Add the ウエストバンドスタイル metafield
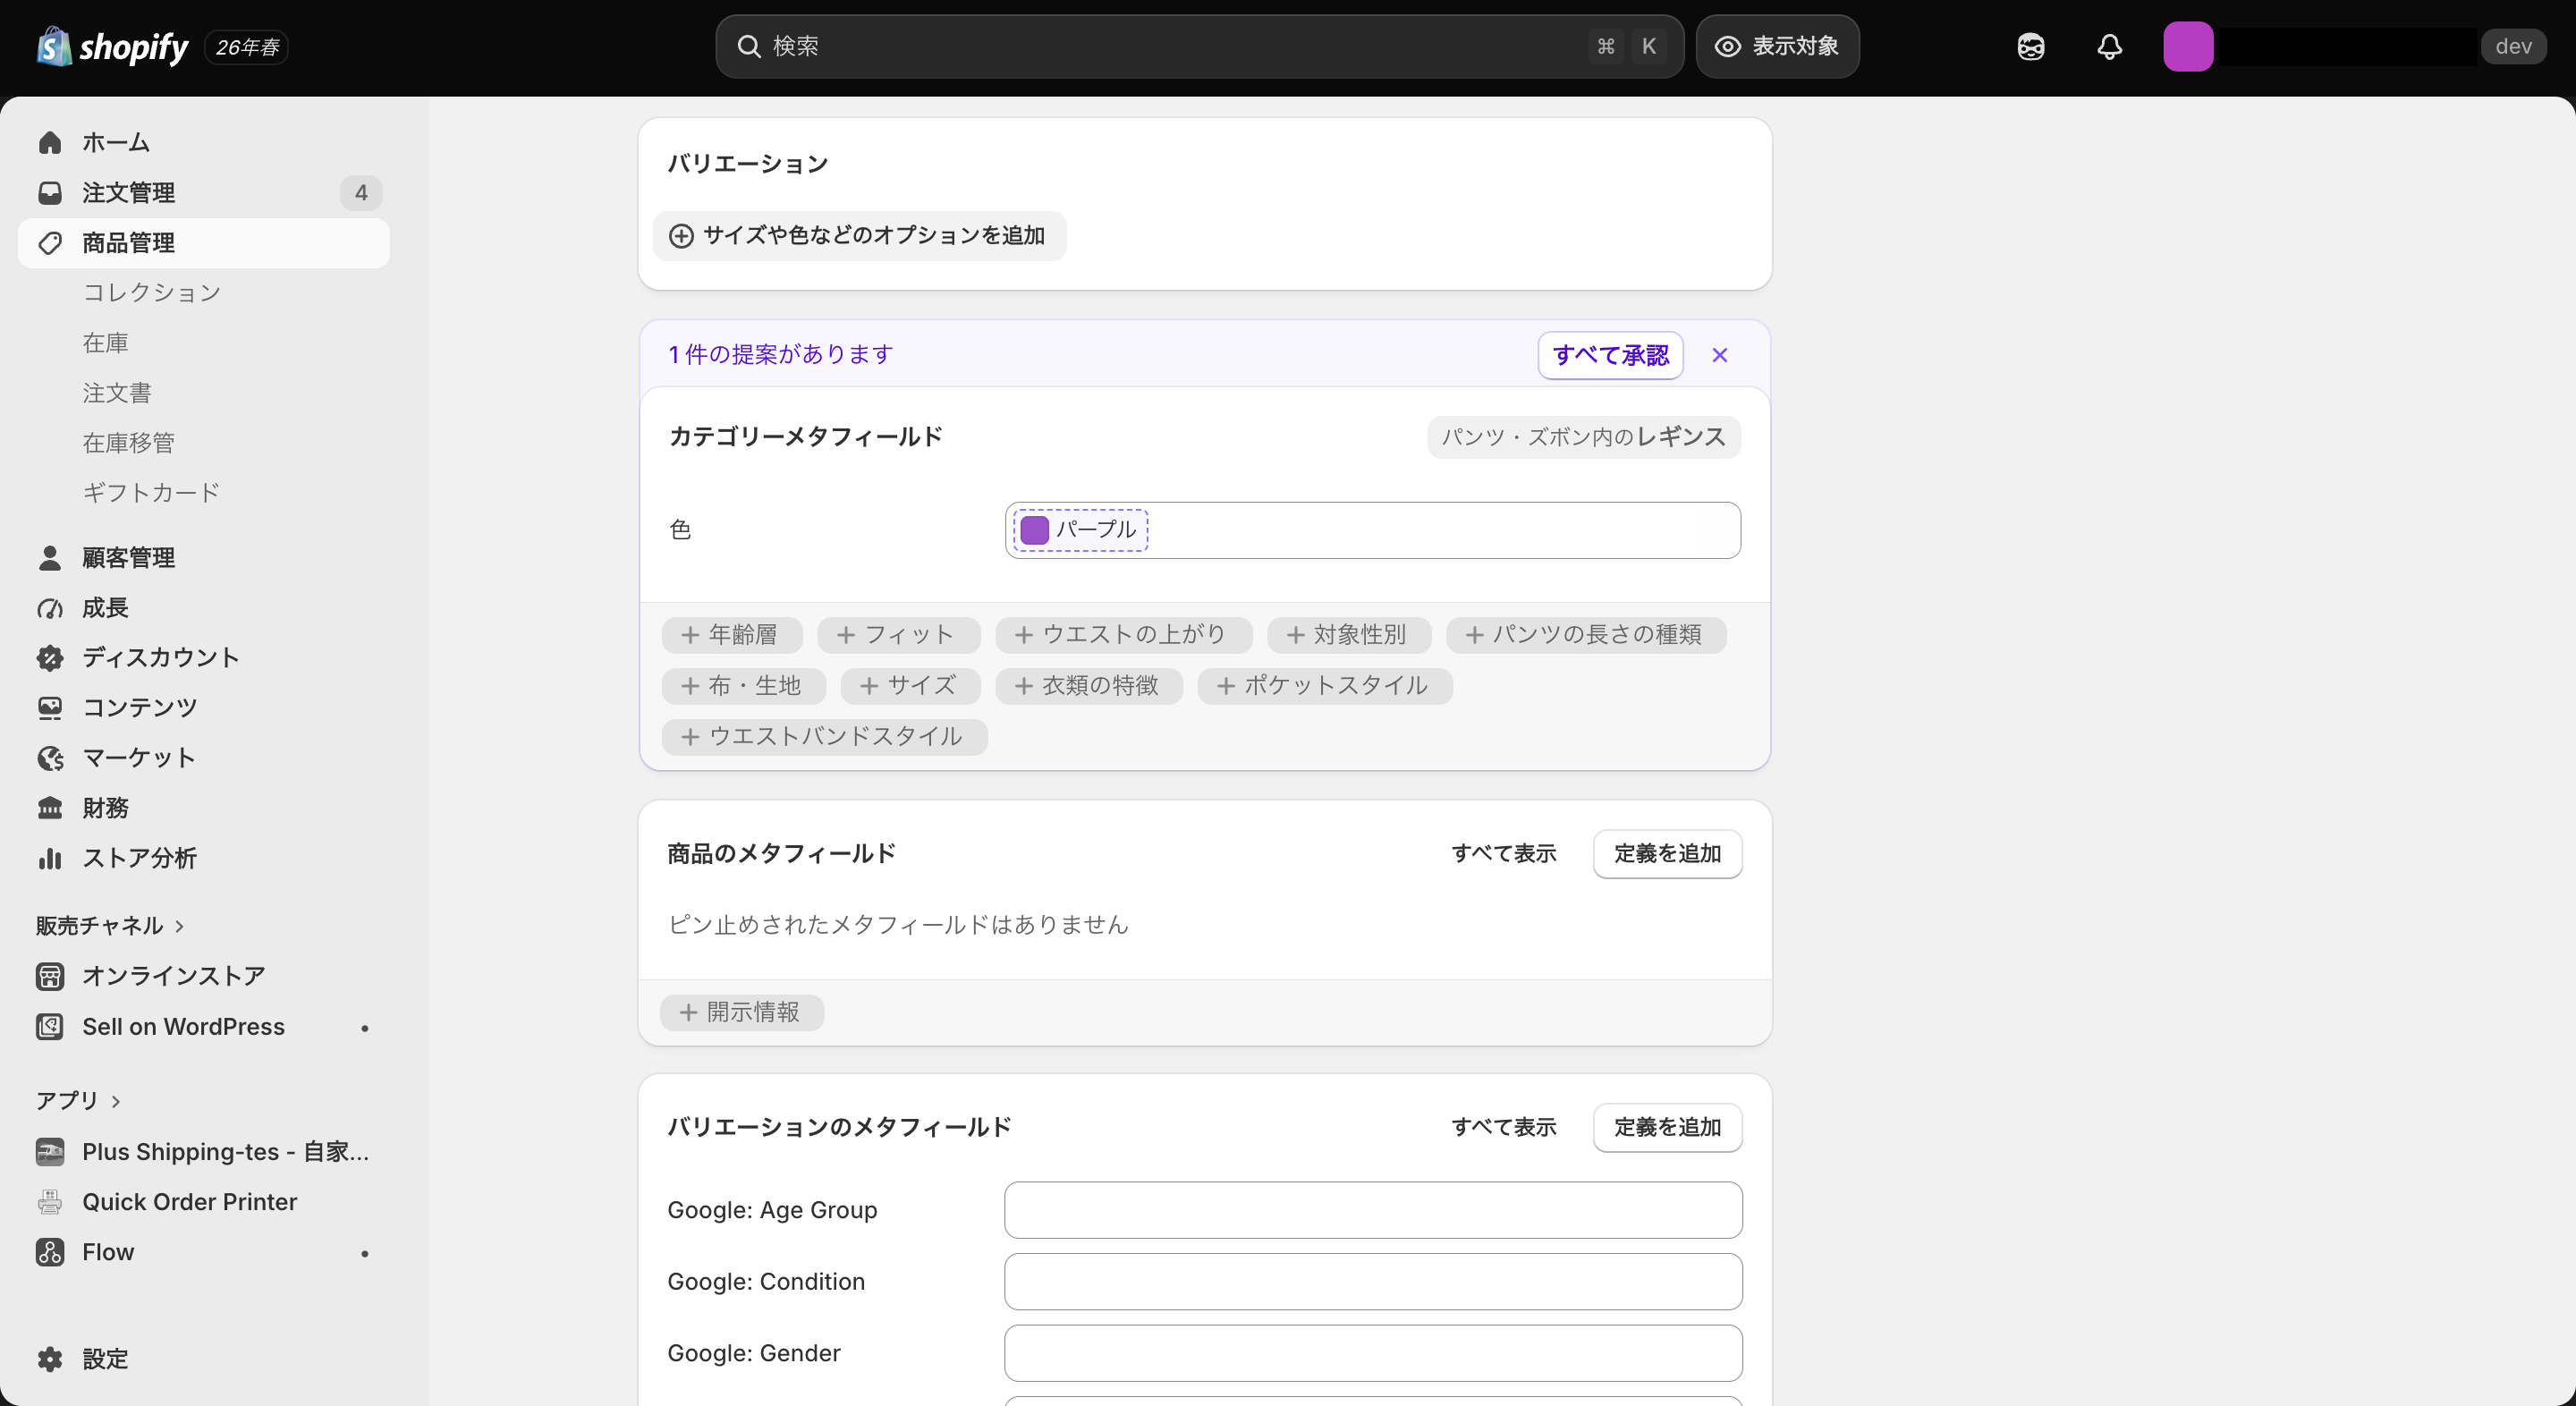This screenshot has height=1406, width=2576. coord(824,737)
